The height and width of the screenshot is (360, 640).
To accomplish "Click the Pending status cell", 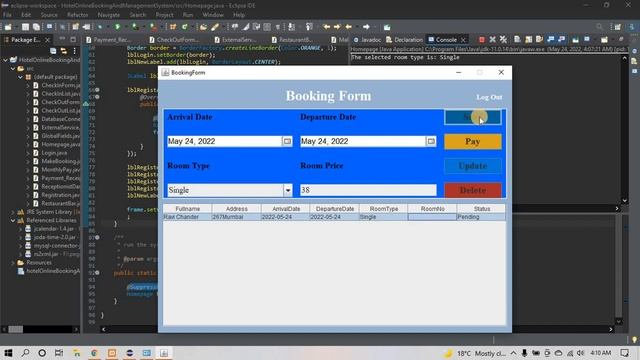I will pos(481,217).
